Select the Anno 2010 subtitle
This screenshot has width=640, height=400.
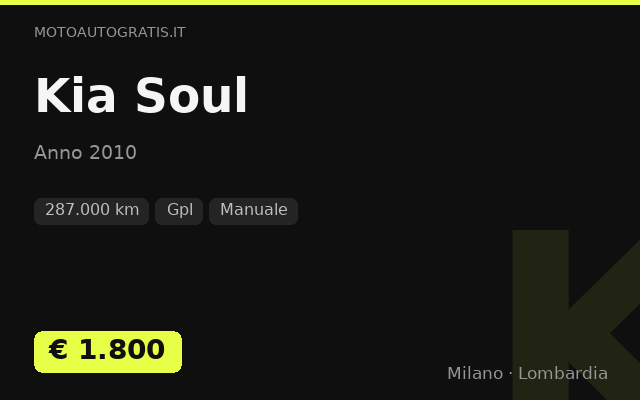85,153
